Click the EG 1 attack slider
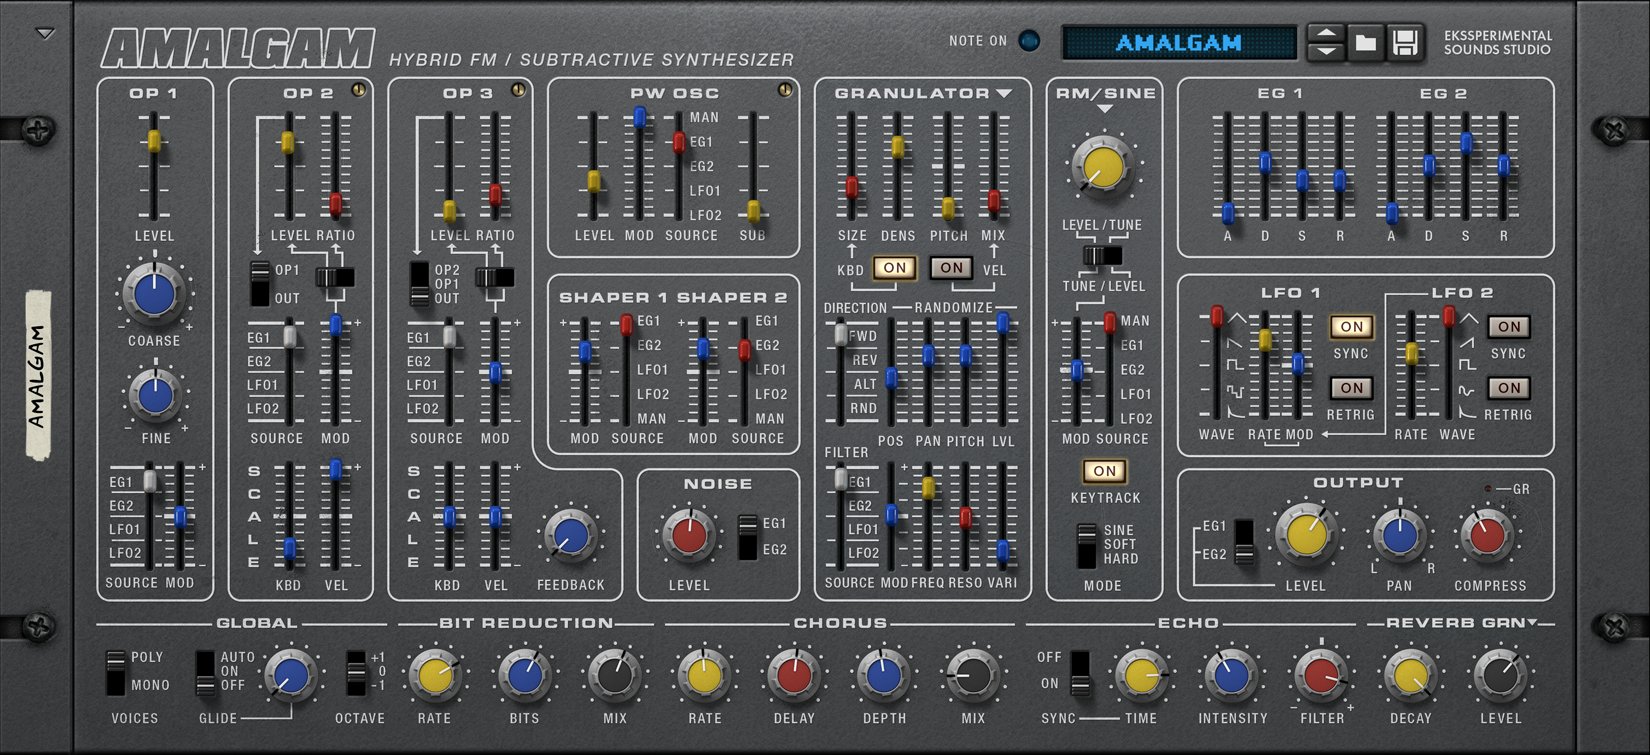 coord(1227,212)
